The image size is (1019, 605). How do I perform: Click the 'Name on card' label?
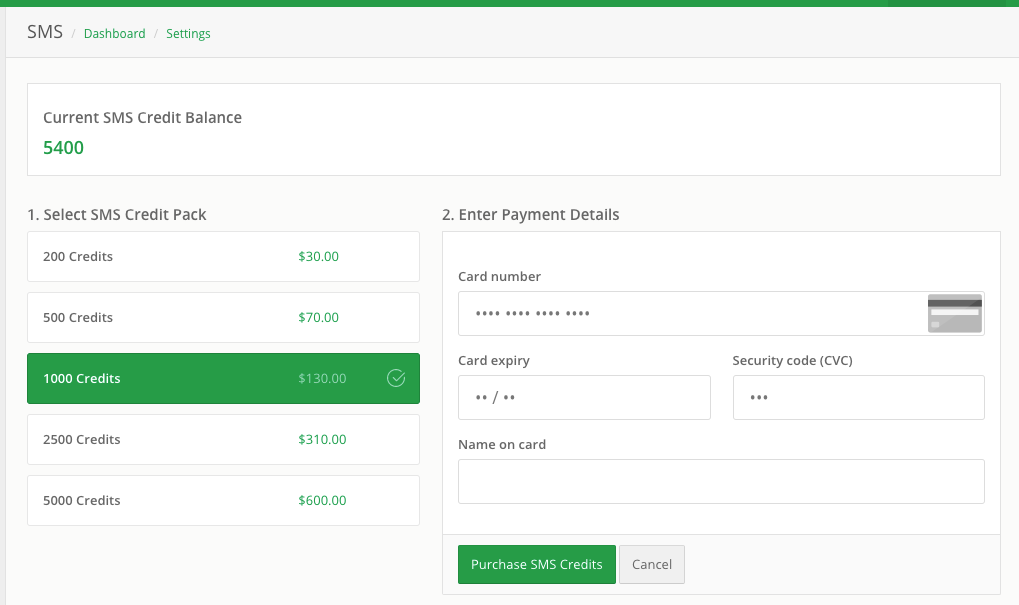pyautogui.click(x=502, y=444)
